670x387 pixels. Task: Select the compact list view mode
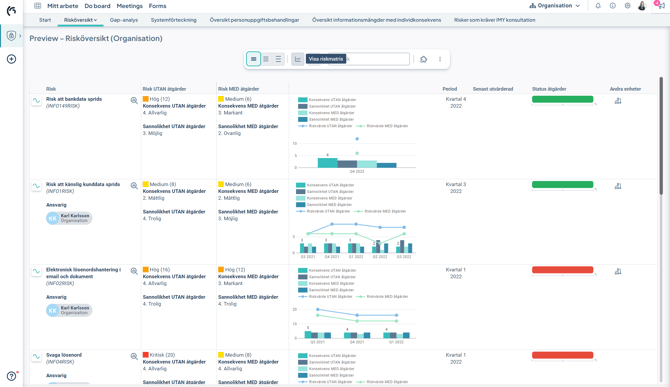tap(278, 59)
